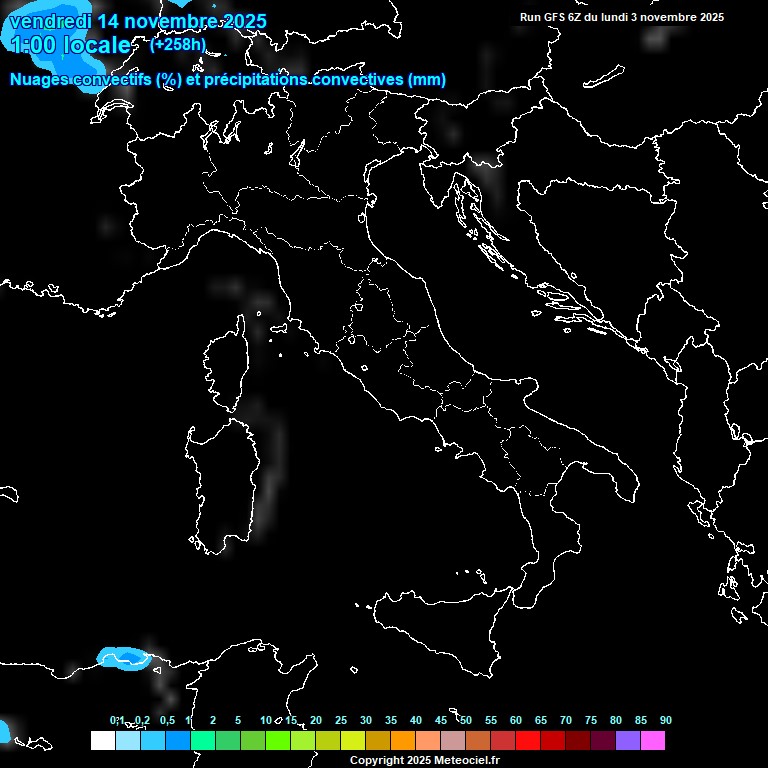Viewport: 768px width, 768px height.
Task: Click 'Run GFS 6Z du lundi 3 novembre 2025'
Action: point(622,17)
